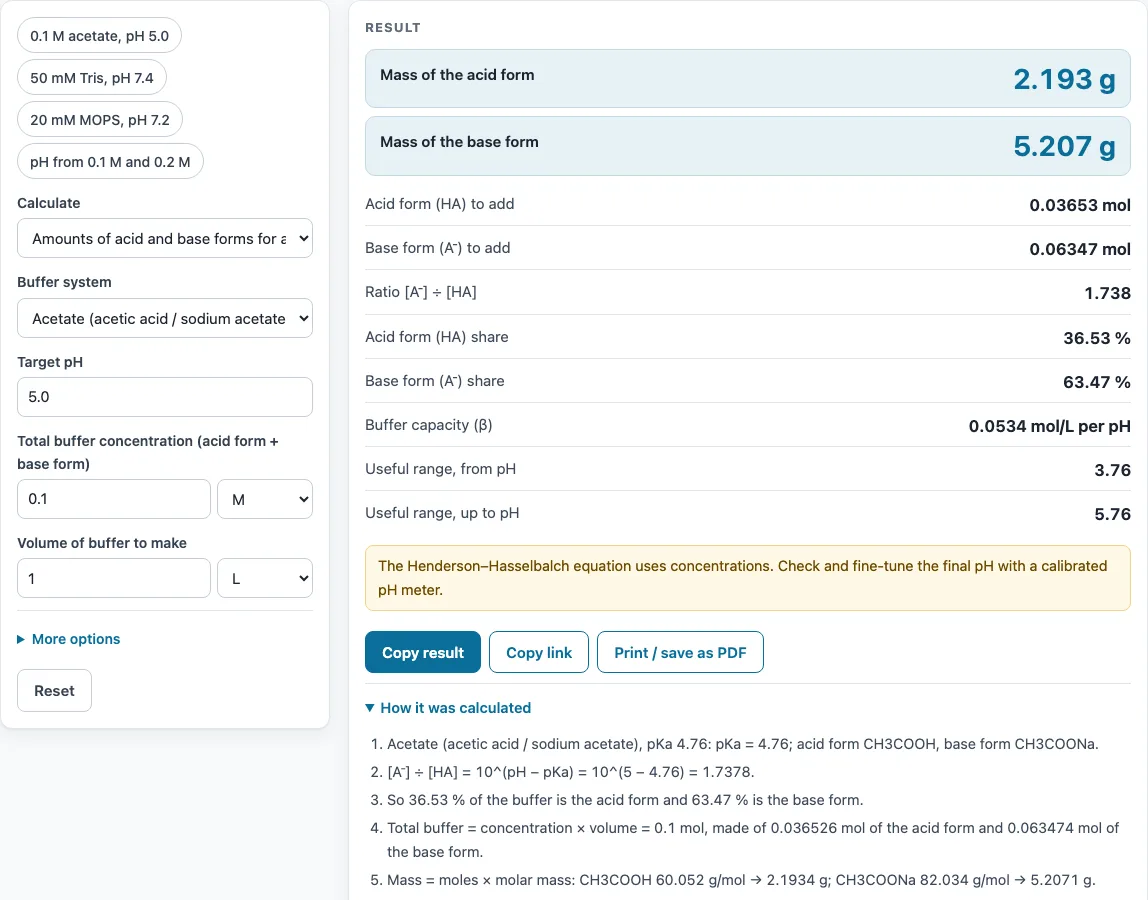The height and width of the screenshot is (900, 1148).
Task: Click the useful range lower value 3.76
Action: pyautogui.click(x=1113, y=469)
